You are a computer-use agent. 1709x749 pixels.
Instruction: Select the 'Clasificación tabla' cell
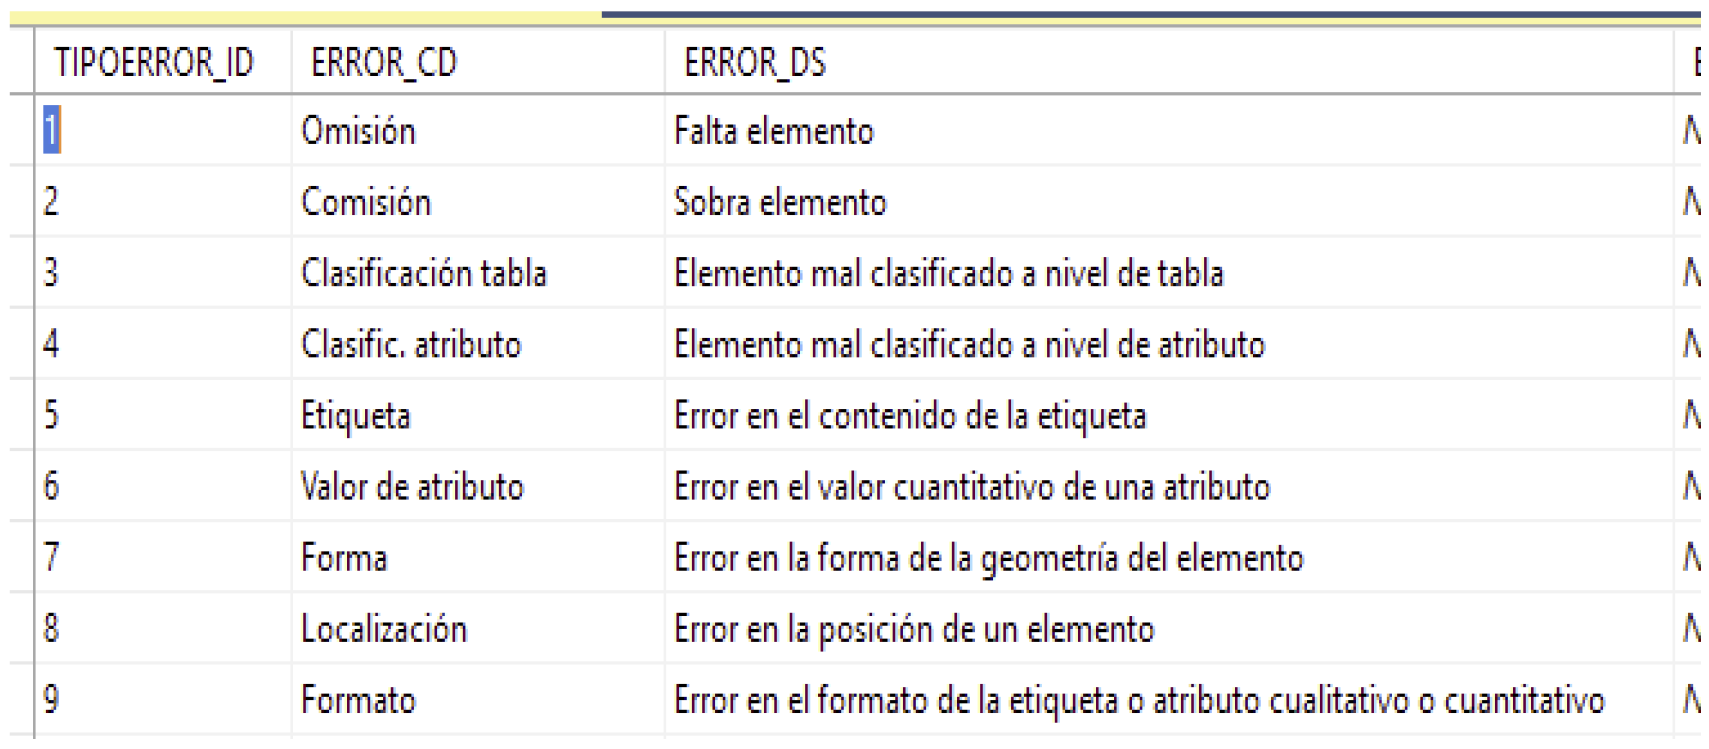(x=424, y=273)
